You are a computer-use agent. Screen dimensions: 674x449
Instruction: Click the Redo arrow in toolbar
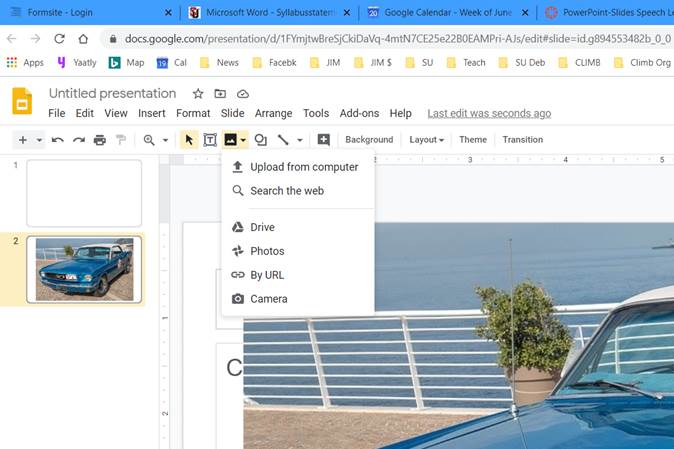(79, 140)
